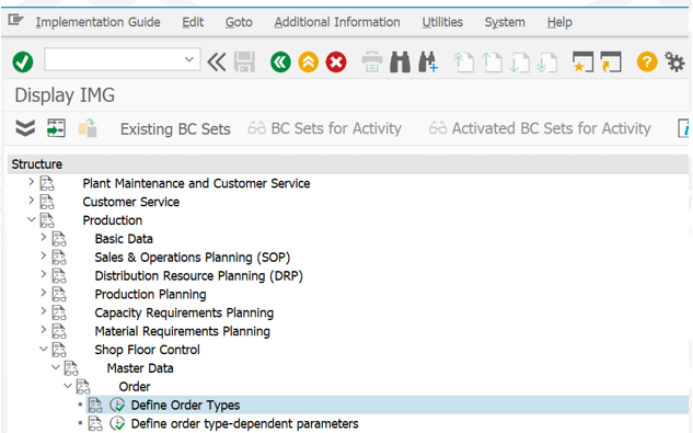Expand the Material Requirements Planning node
Image resolution: width=693 pixels, height=433 pixels.
(43, 330)
